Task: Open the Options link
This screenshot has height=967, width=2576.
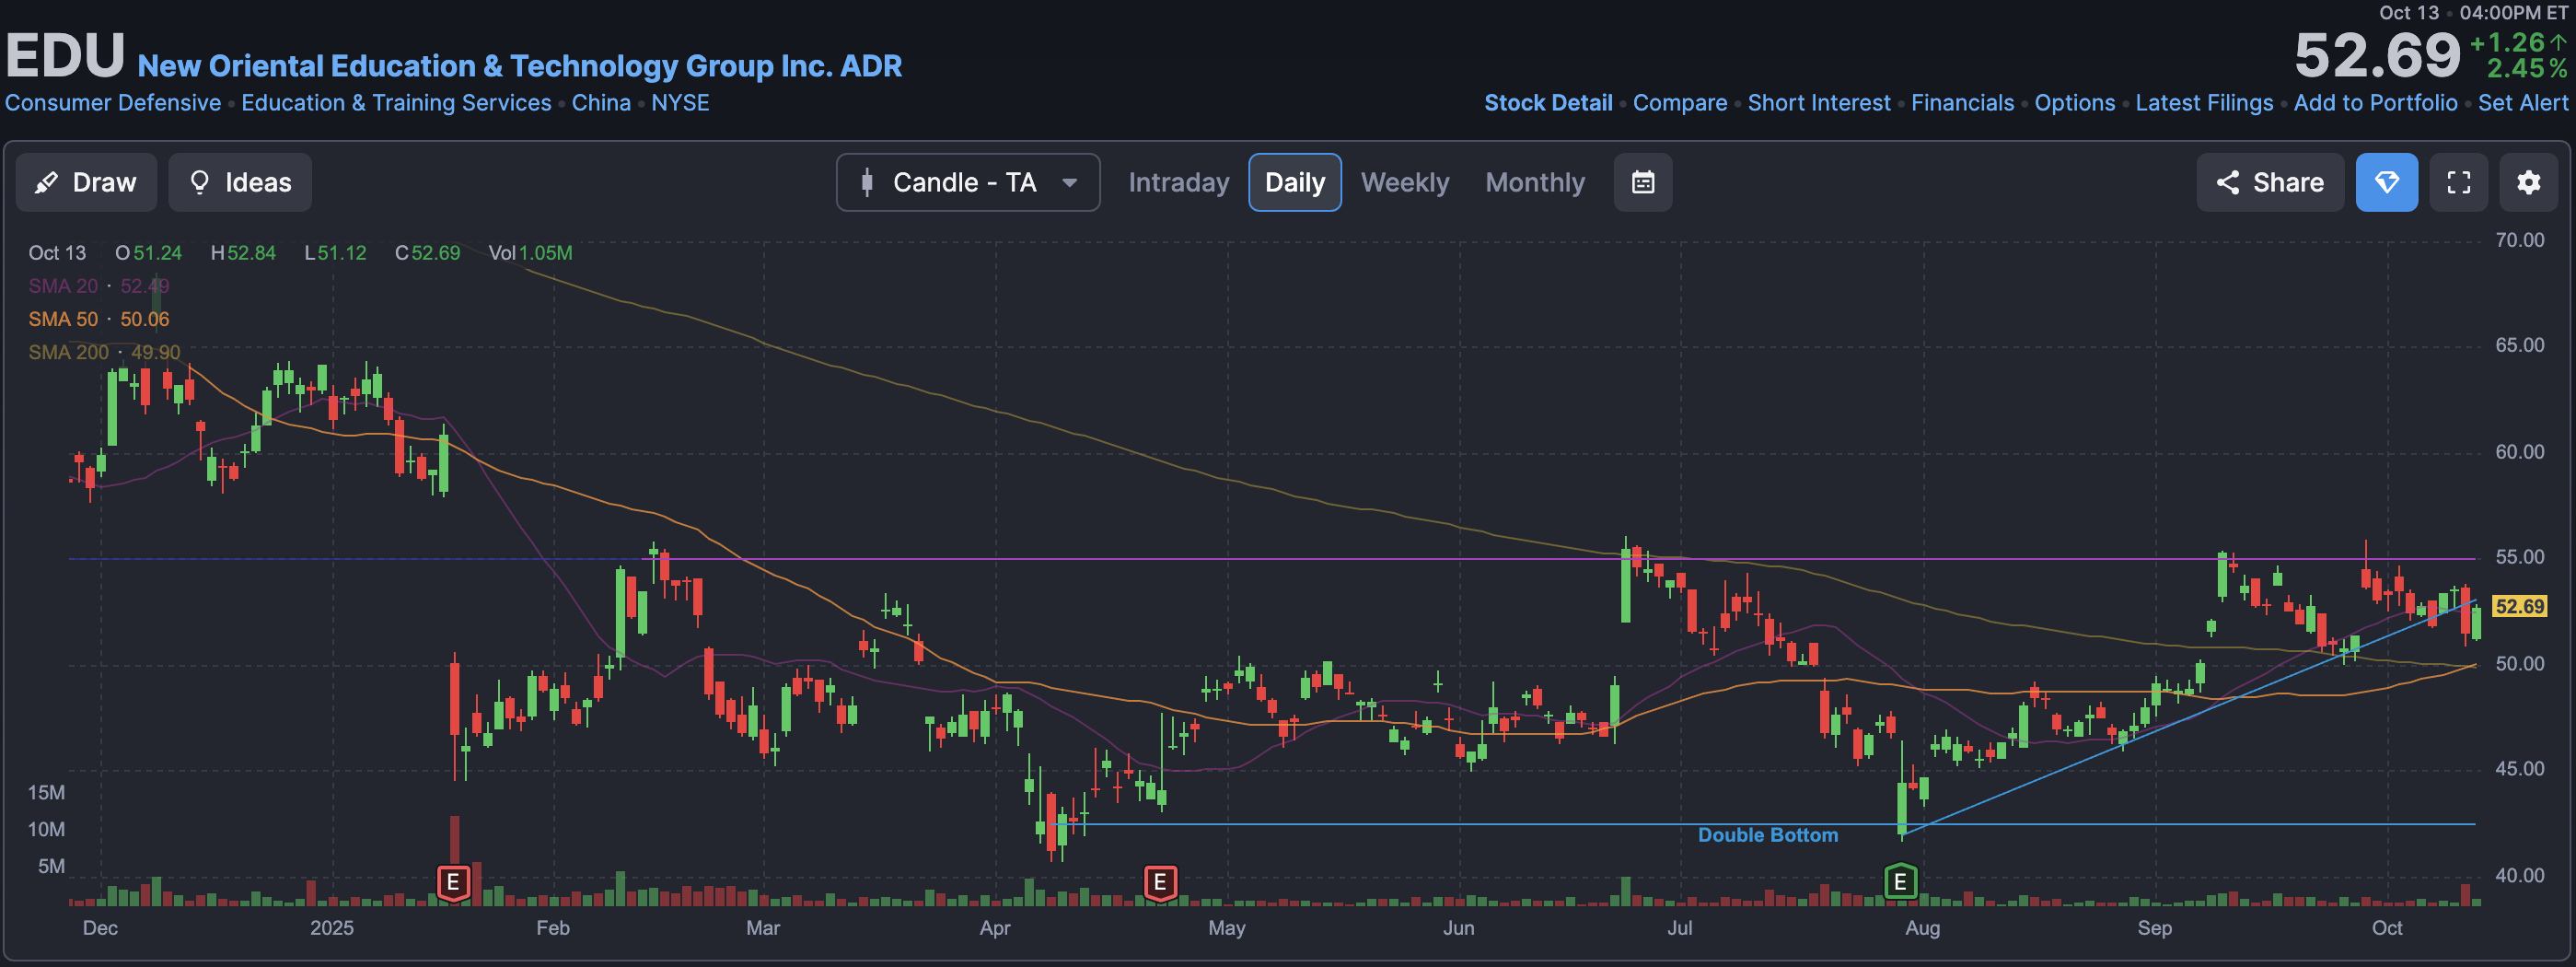Action: (x=2075, y=103)
